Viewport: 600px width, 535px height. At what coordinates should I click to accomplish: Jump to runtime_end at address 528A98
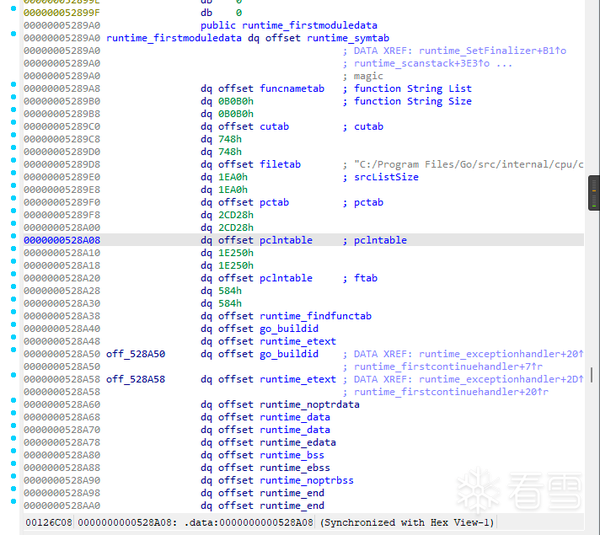292,493
